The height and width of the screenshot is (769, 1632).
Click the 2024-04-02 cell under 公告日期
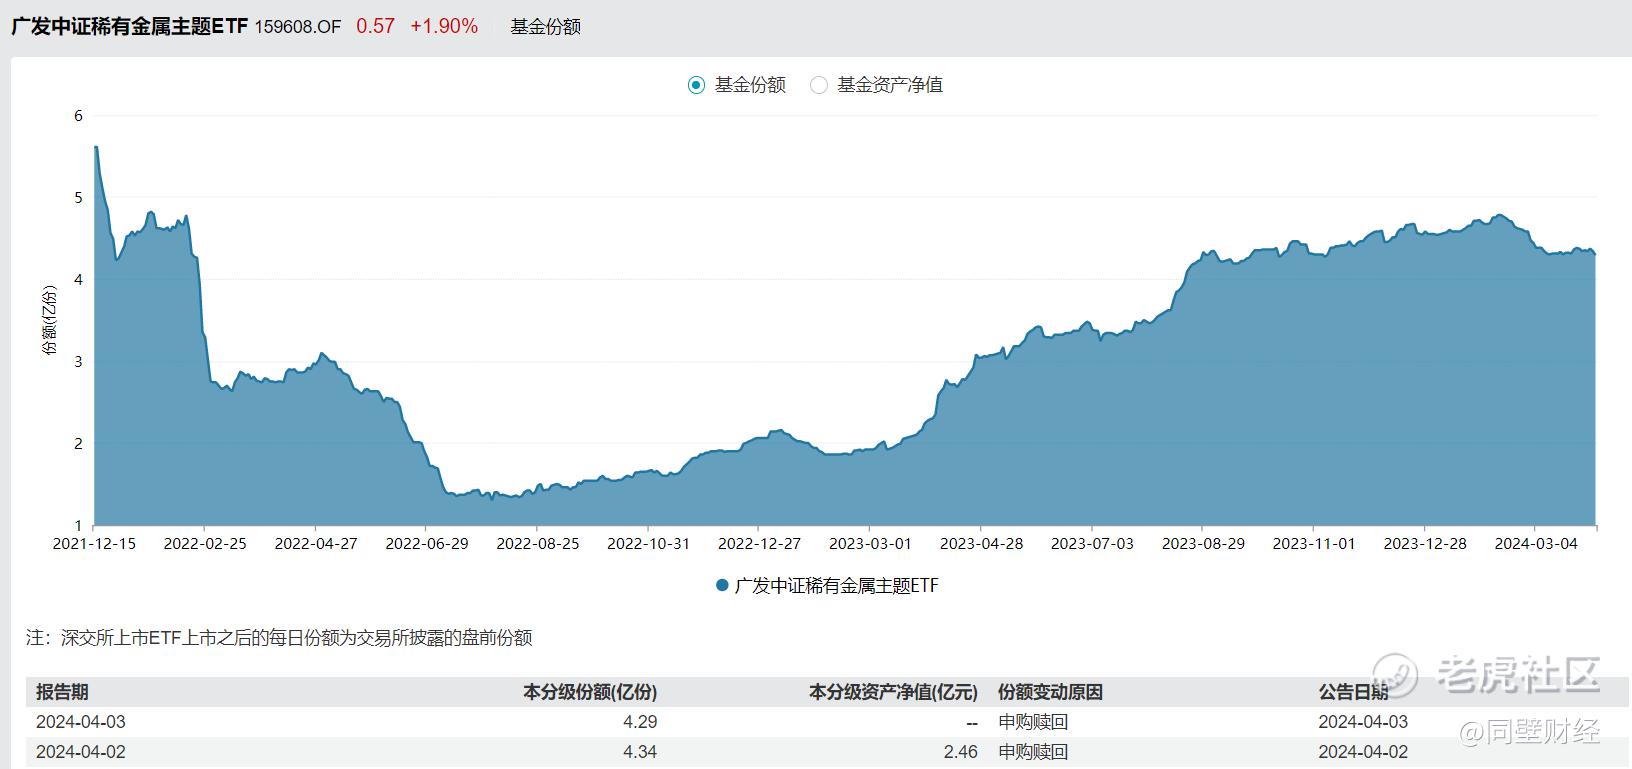point(1363,752)
